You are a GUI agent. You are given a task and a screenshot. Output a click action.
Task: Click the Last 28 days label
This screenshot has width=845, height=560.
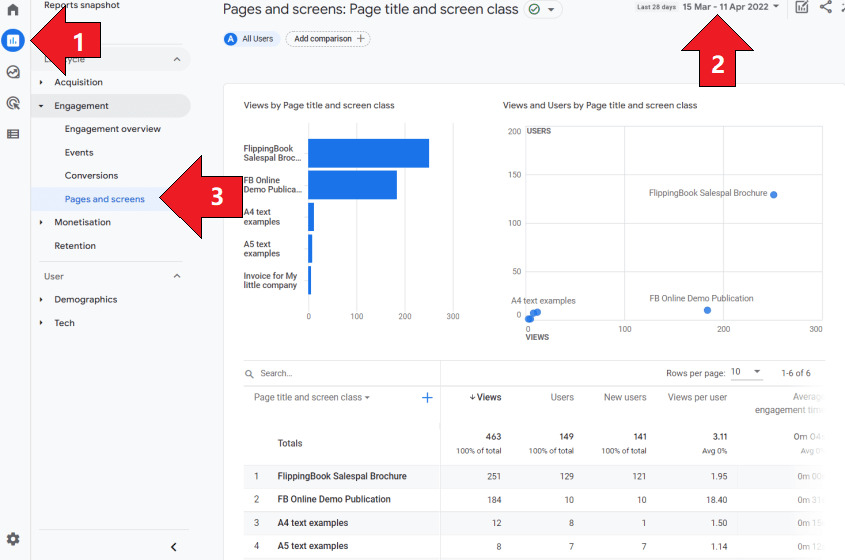click(656, 7)
